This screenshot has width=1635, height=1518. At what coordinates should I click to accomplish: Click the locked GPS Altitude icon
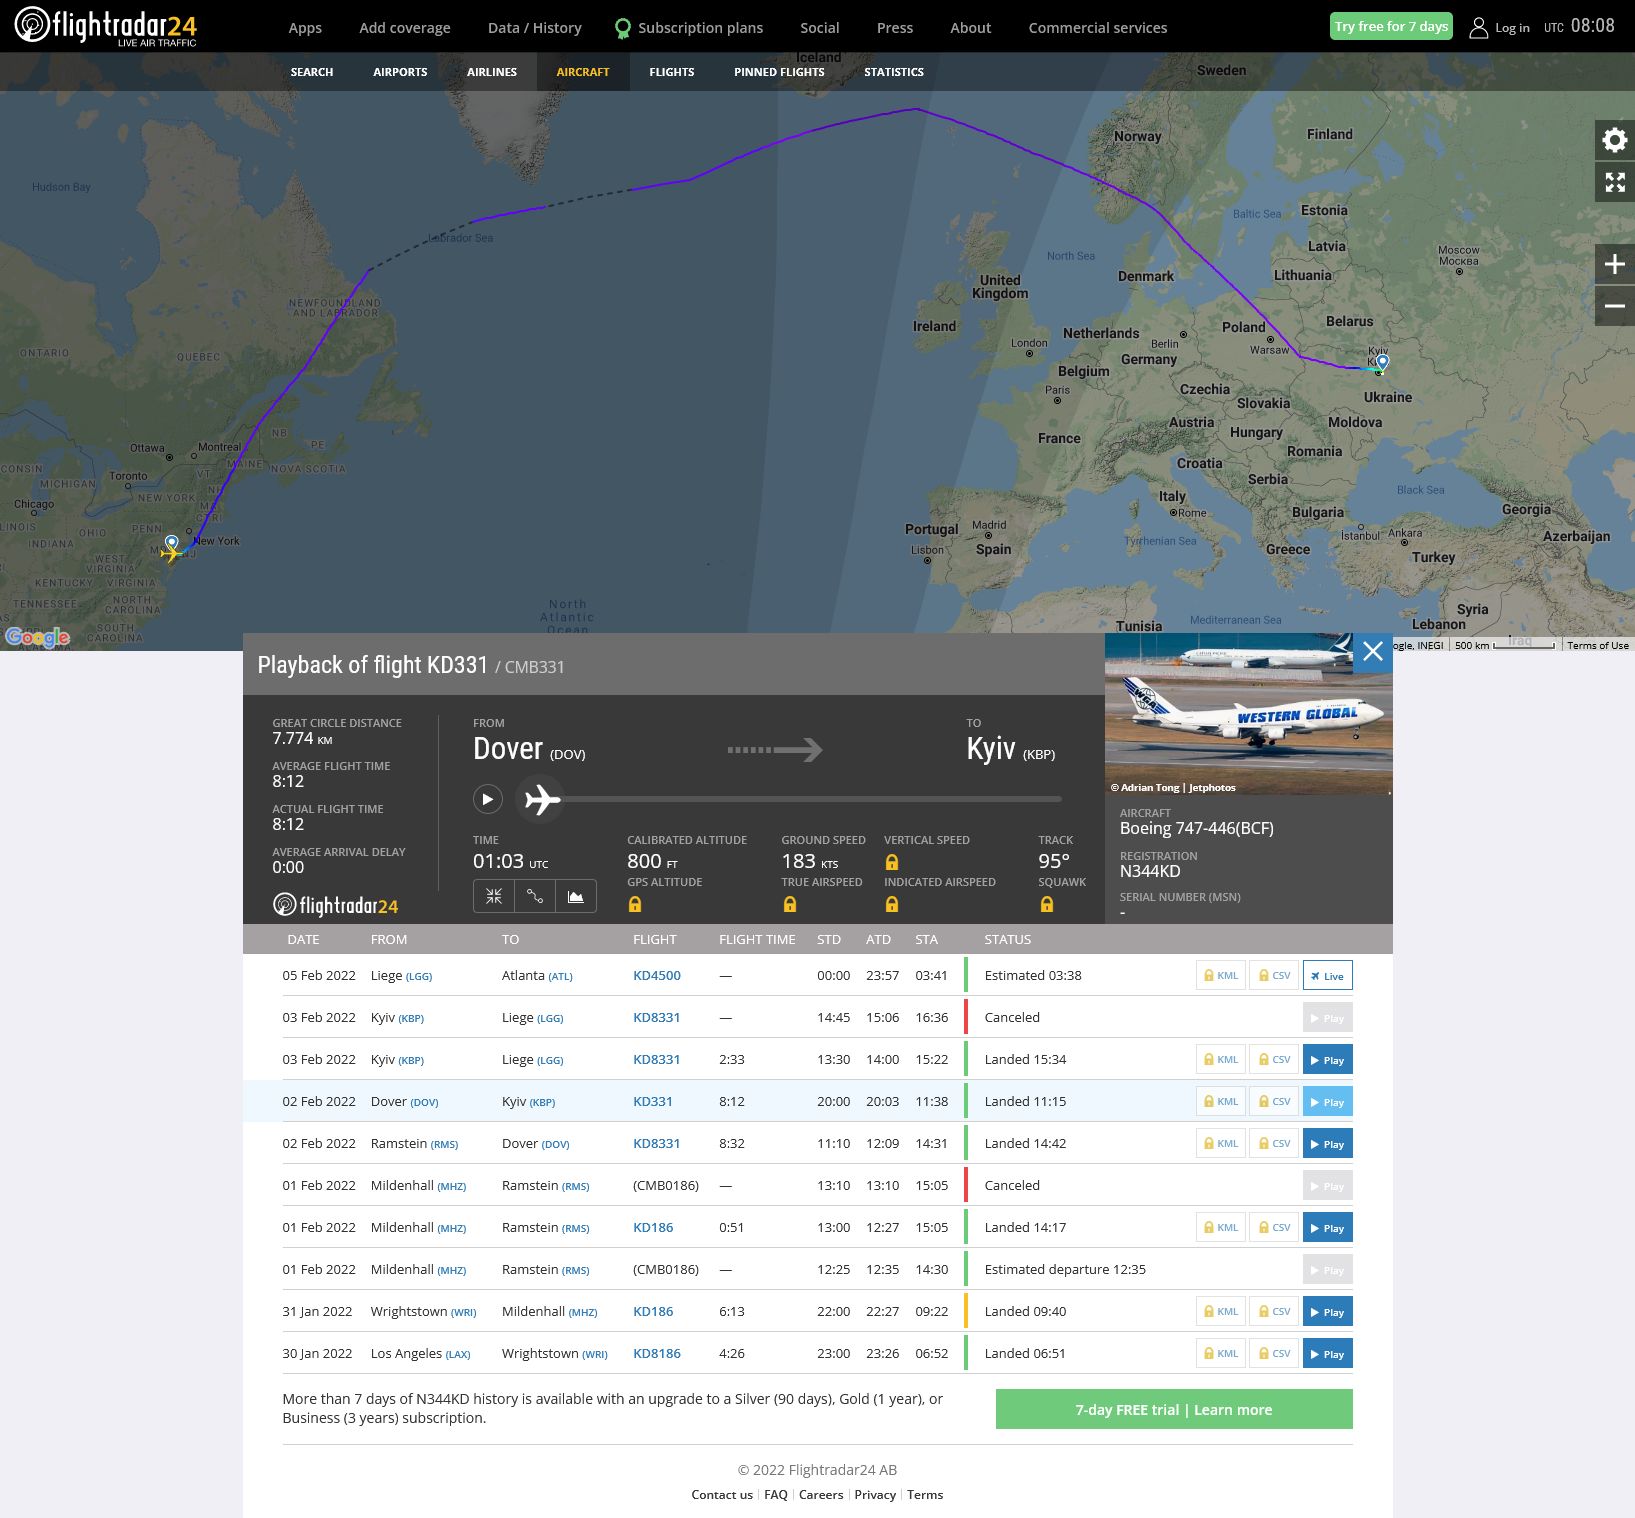[x=635, y=905]
